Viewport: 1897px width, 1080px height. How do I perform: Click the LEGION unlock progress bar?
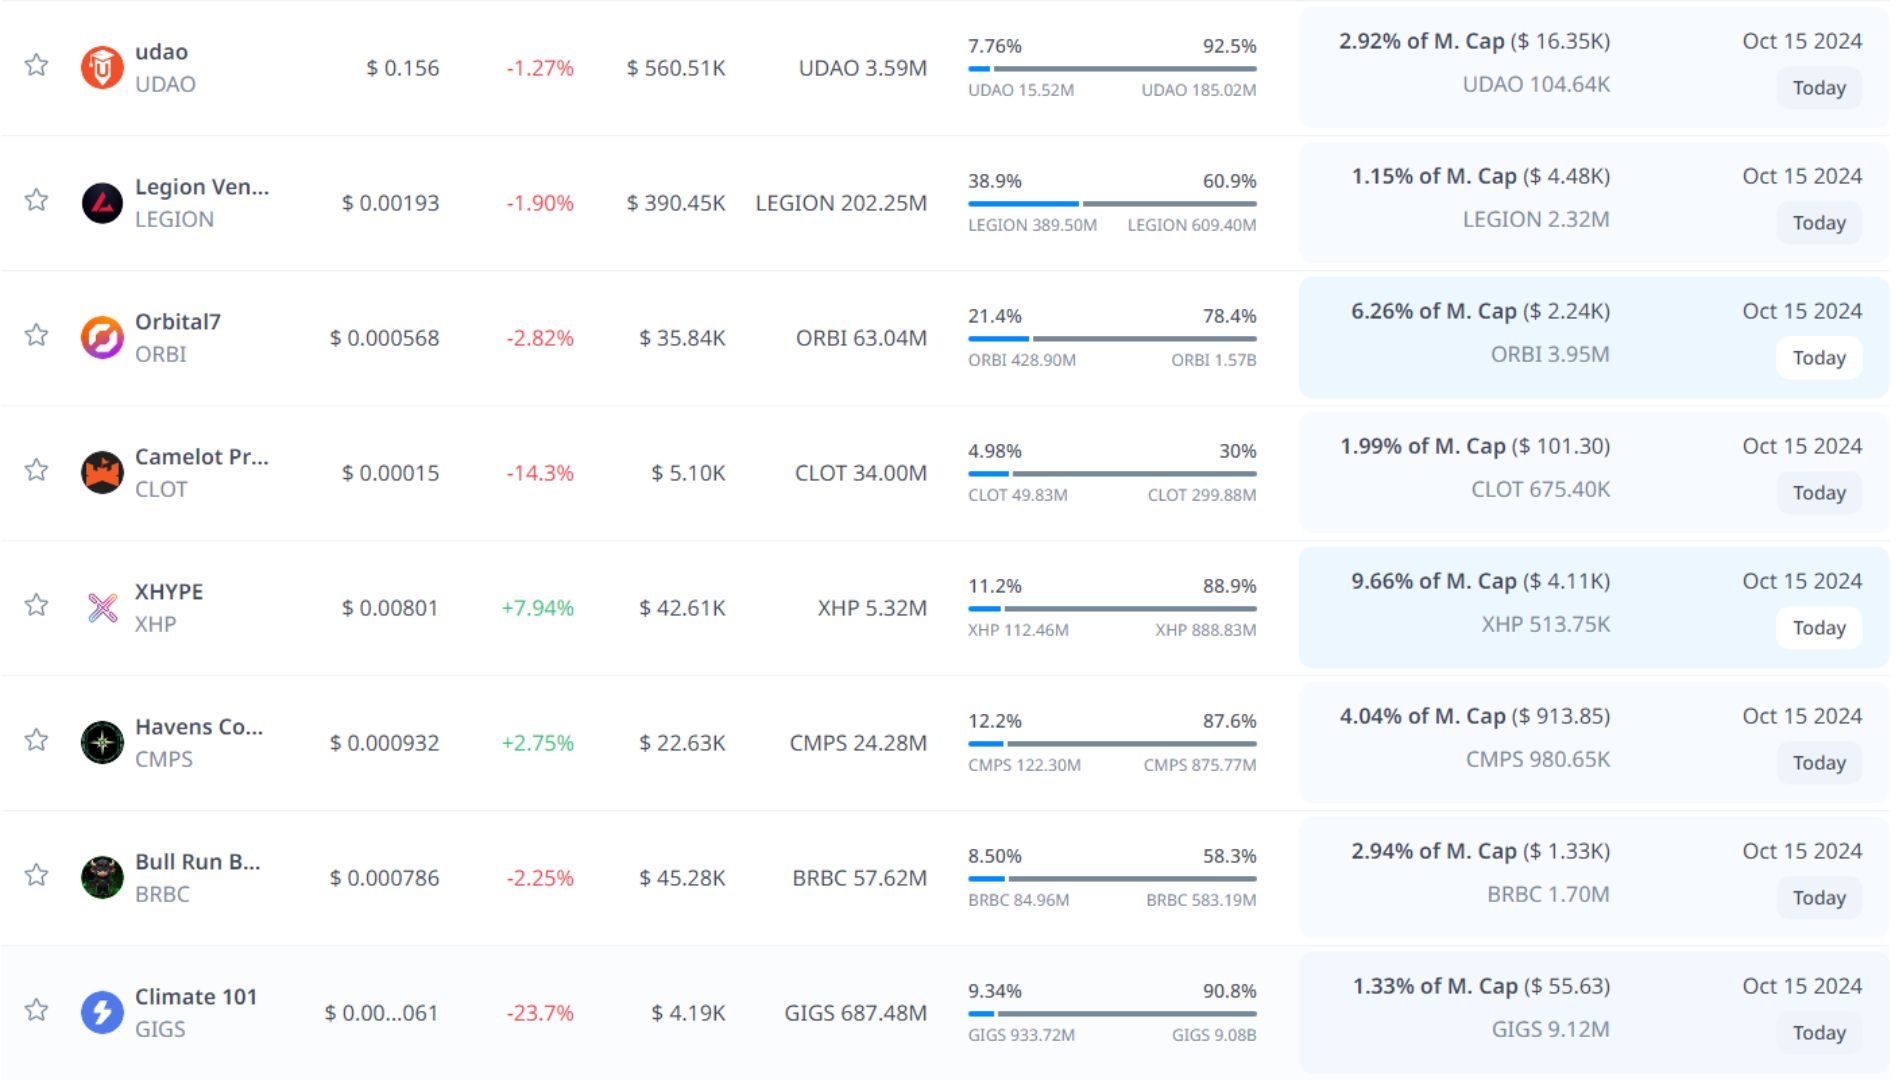click(1112, 204)
